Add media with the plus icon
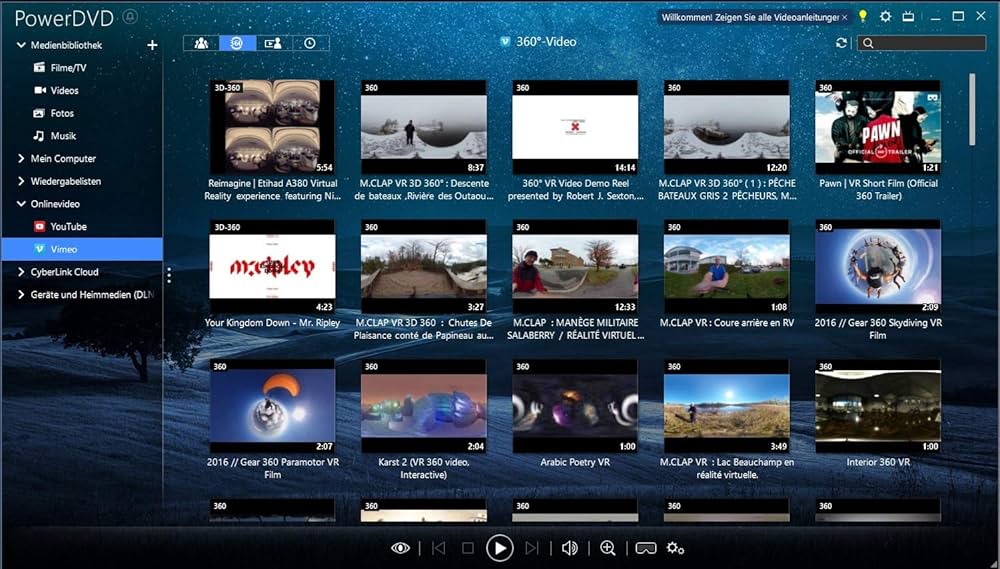Screen dimensions: 1000x569 [152, 45]
